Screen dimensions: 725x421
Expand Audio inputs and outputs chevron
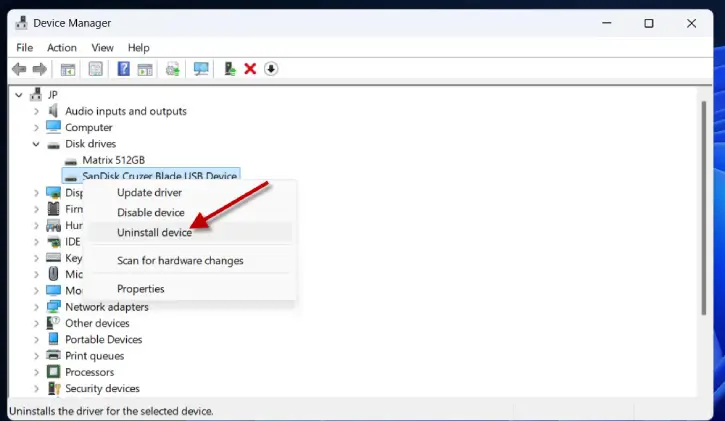pyautogui.click(x=36, y=111)
